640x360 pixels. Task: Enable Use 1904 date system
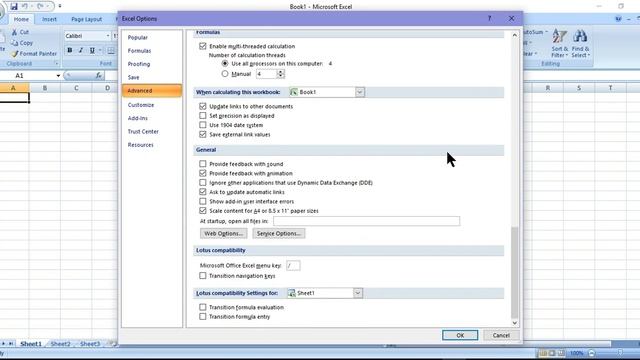coord(203,125)
